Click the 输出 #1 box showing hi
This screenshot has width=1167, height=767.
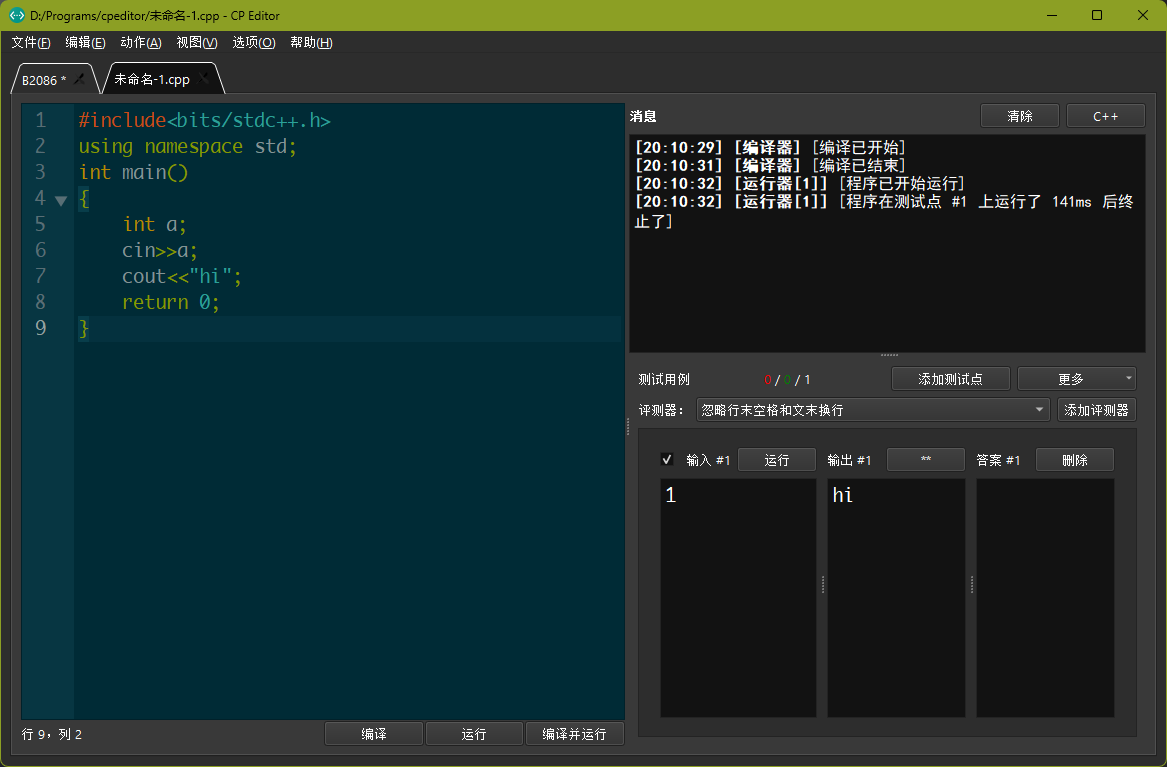click(x=896, y=597)
